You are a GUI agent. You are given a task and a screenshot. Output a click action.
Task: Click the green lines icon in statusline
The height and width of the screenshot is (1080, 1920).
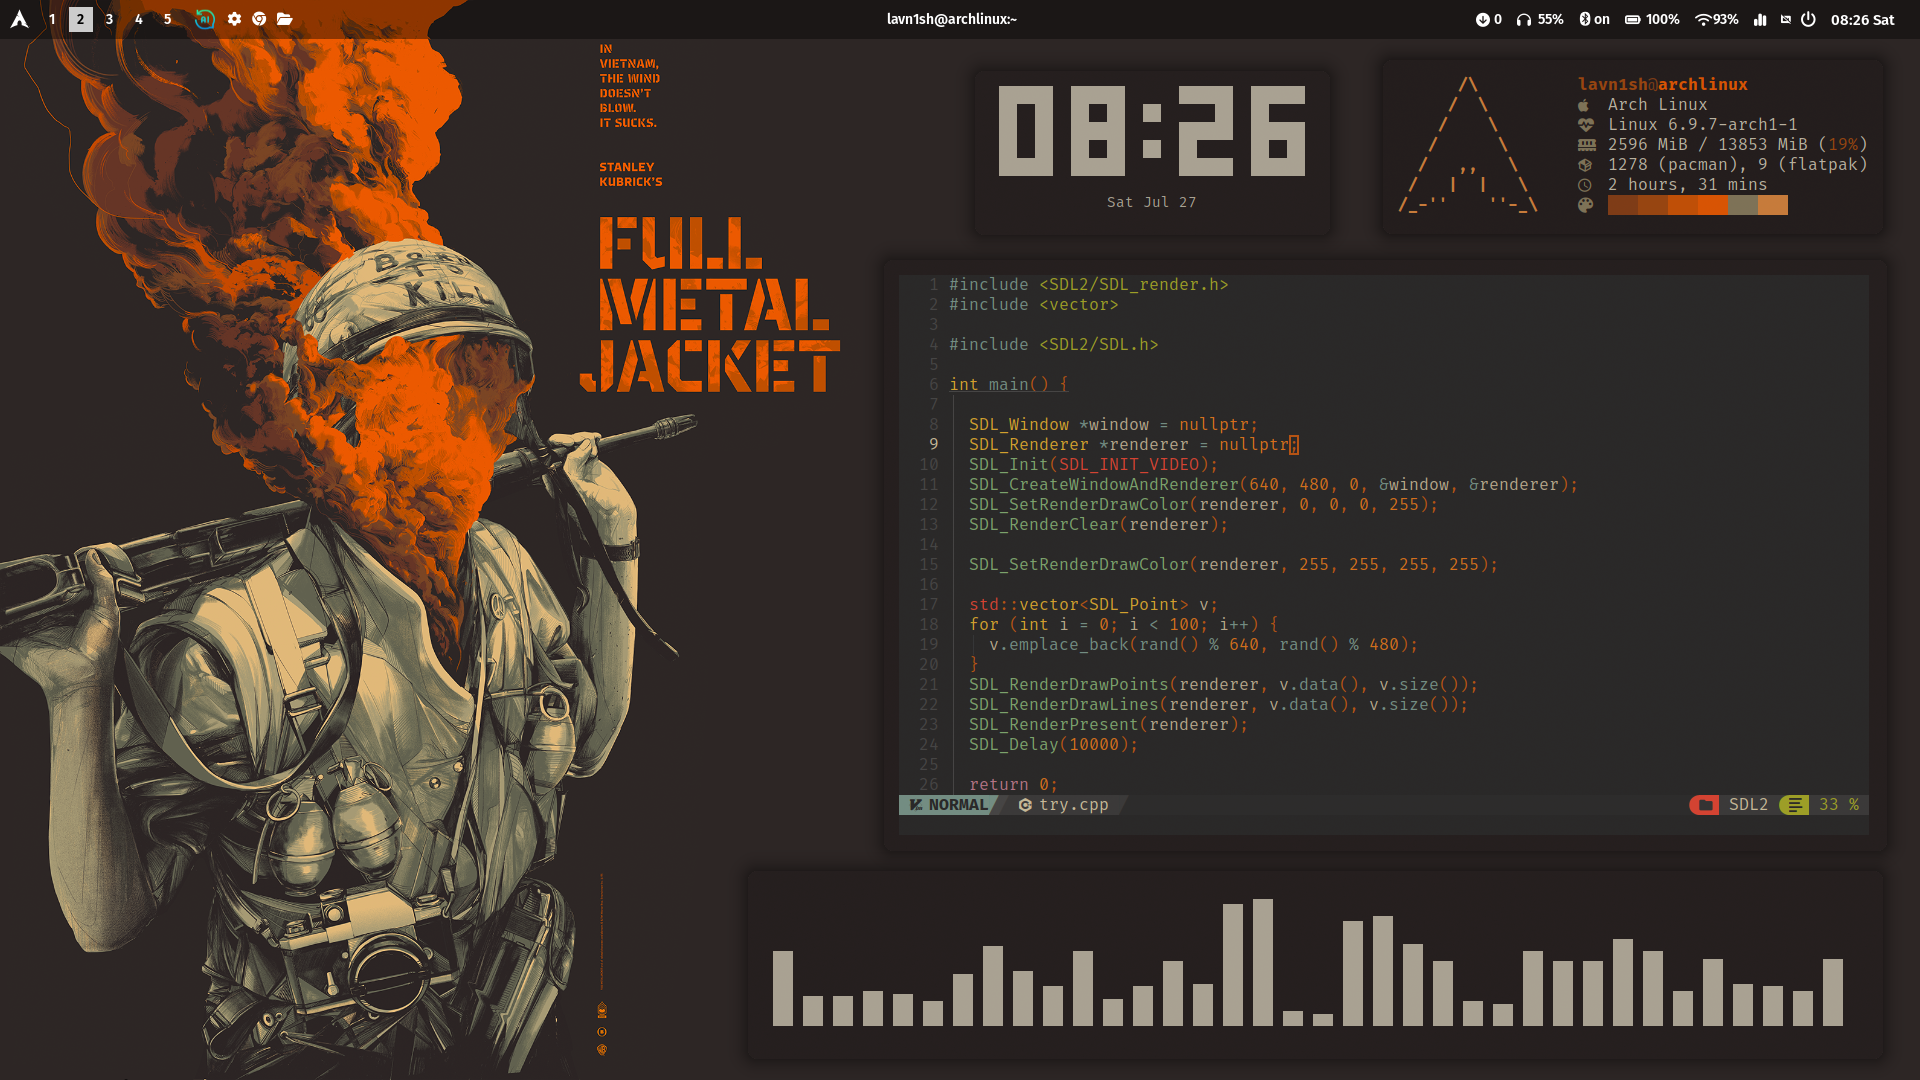click(1795, 805)
